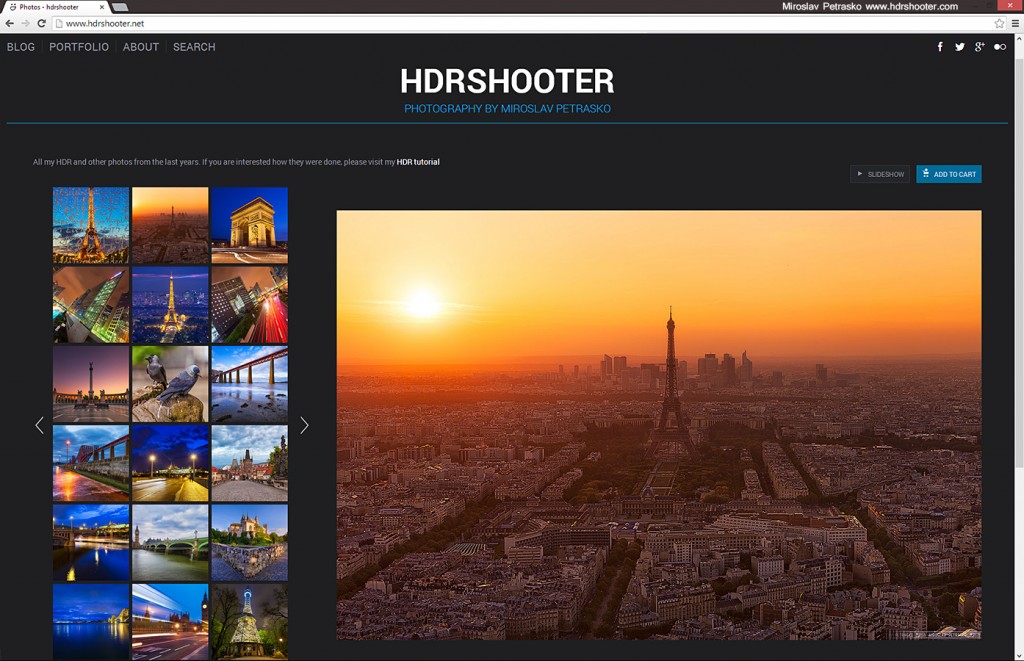
Task: Close the Photos - hdrshooter browser tab
Action: (102, 7)
